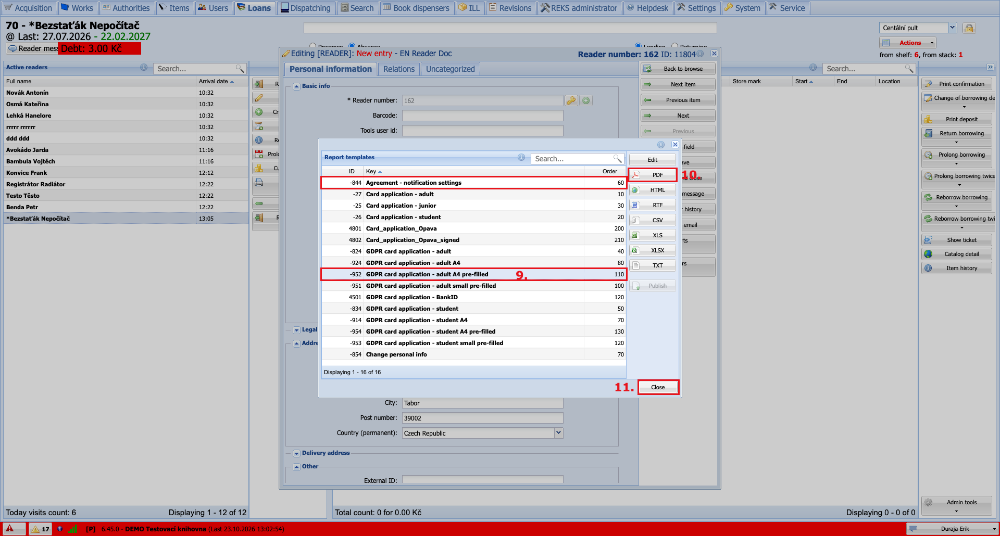
Task: Open the red Actions dropdown menu
Action: [908, 43]
